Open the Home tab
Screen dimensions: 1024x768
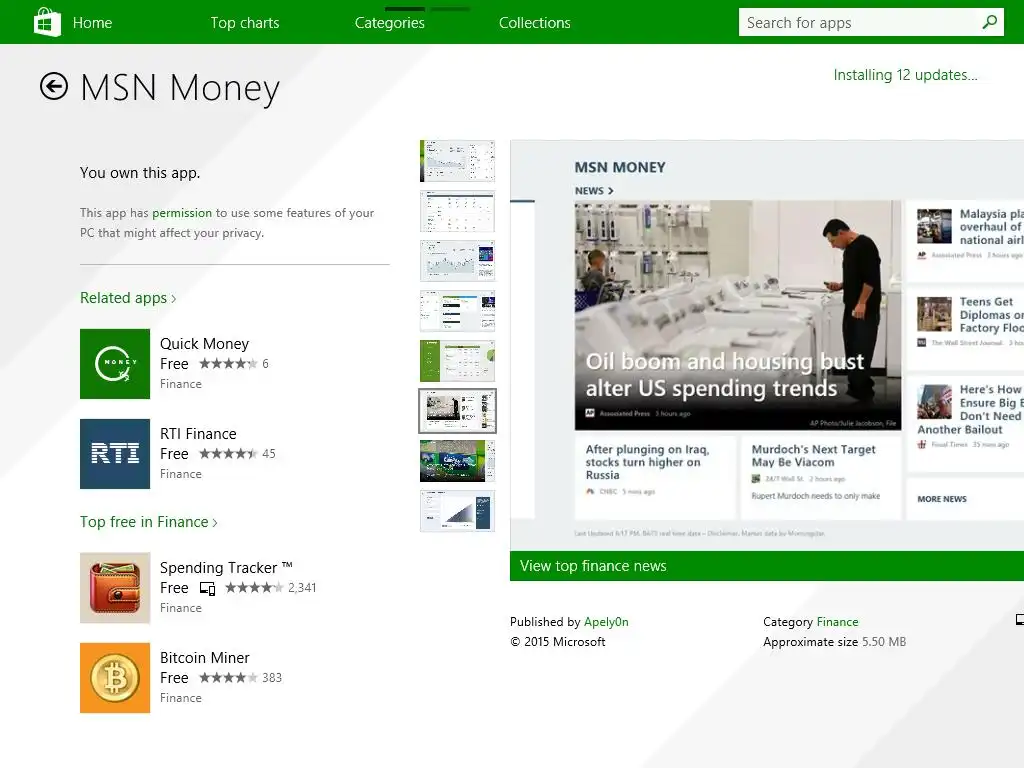[x=92, y=23]
